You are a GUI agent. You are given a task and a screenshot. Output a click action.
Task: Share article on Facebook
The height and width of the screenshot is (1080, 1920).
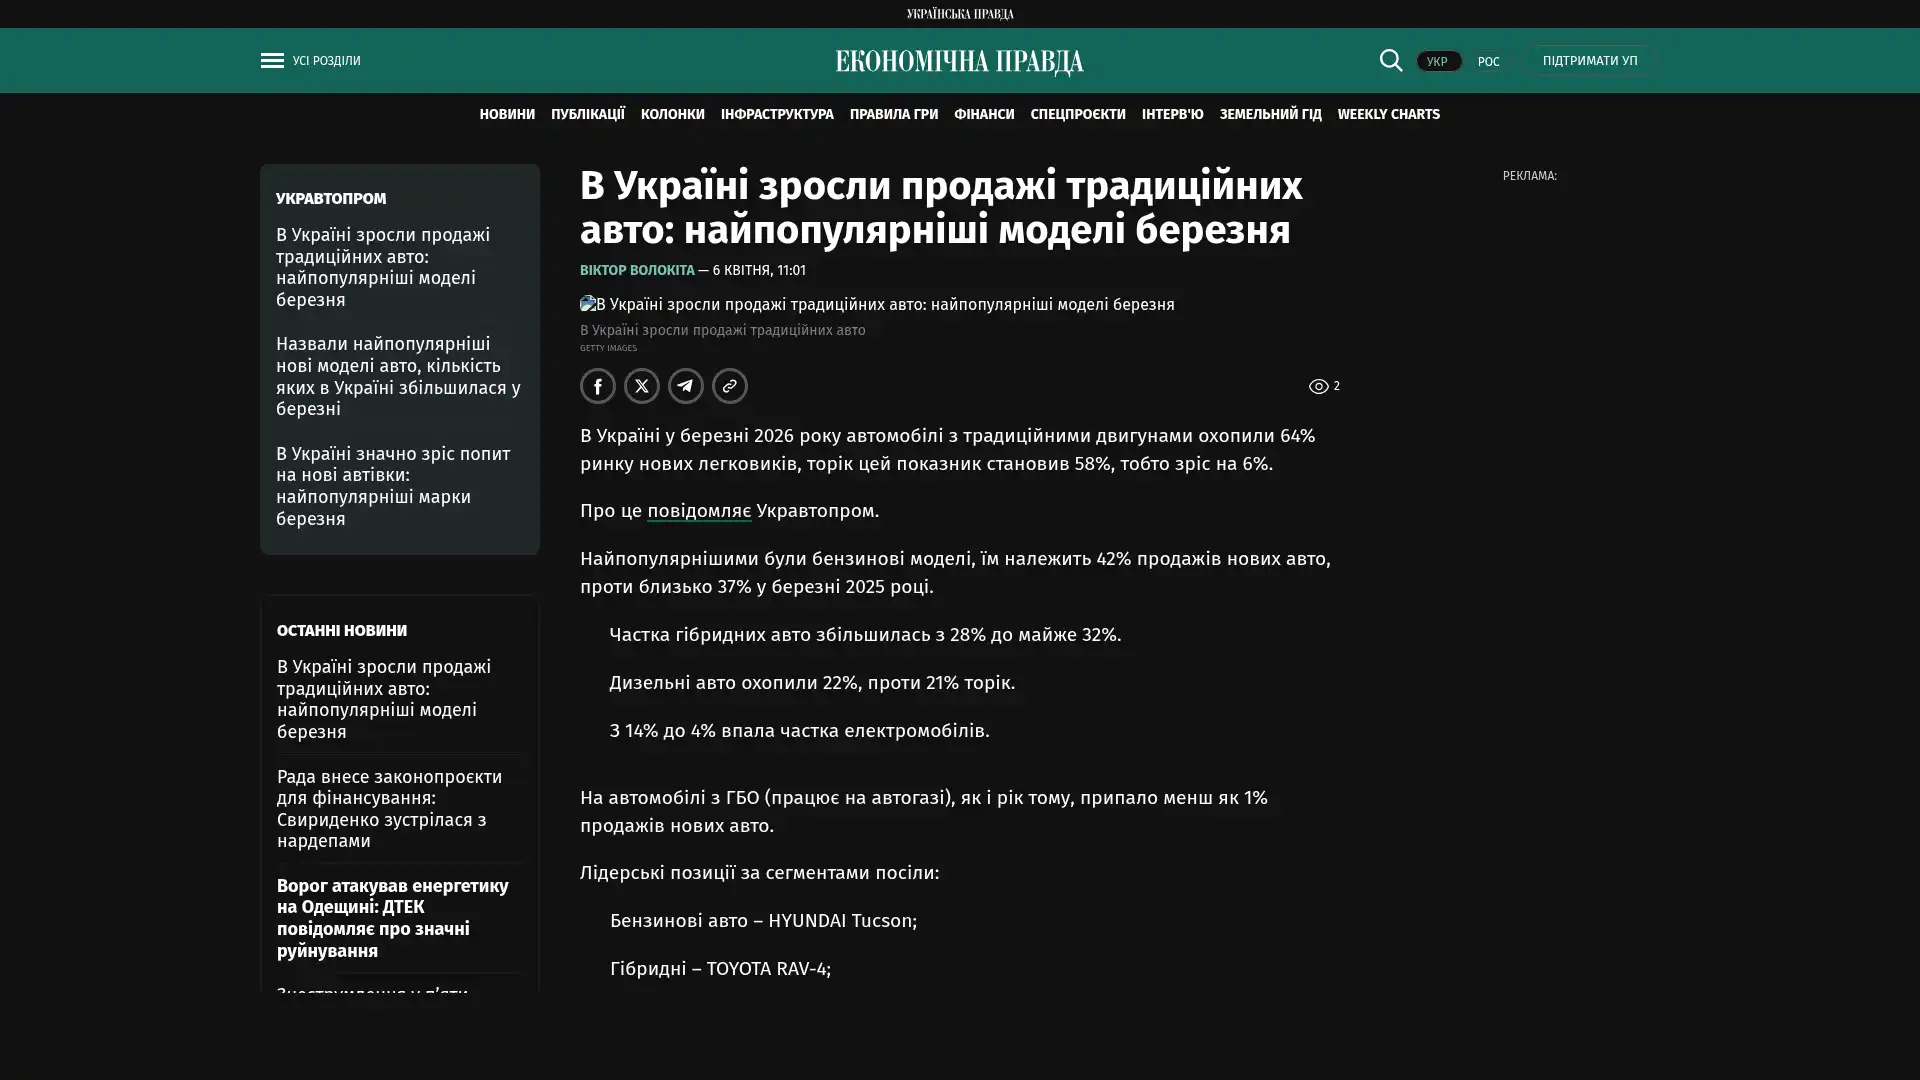click(597, 386)
